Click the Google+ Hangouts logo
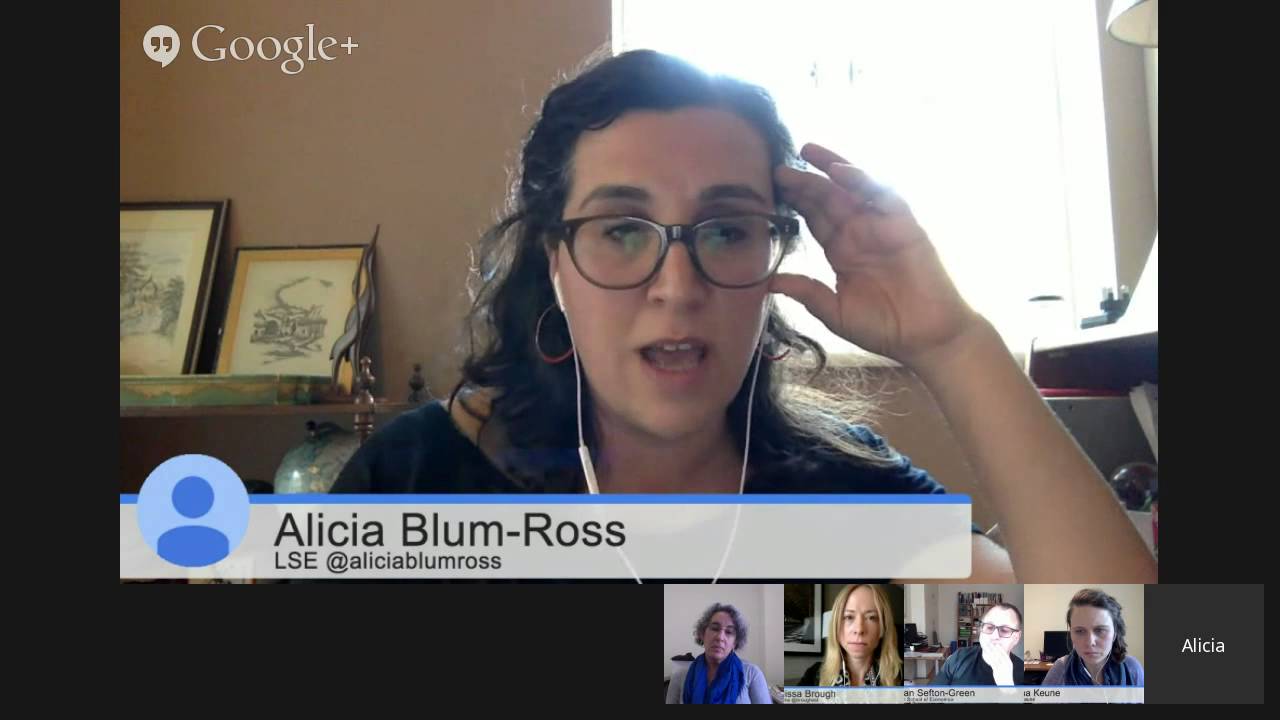The image size is (1280, 720). [x=250, y=47]
